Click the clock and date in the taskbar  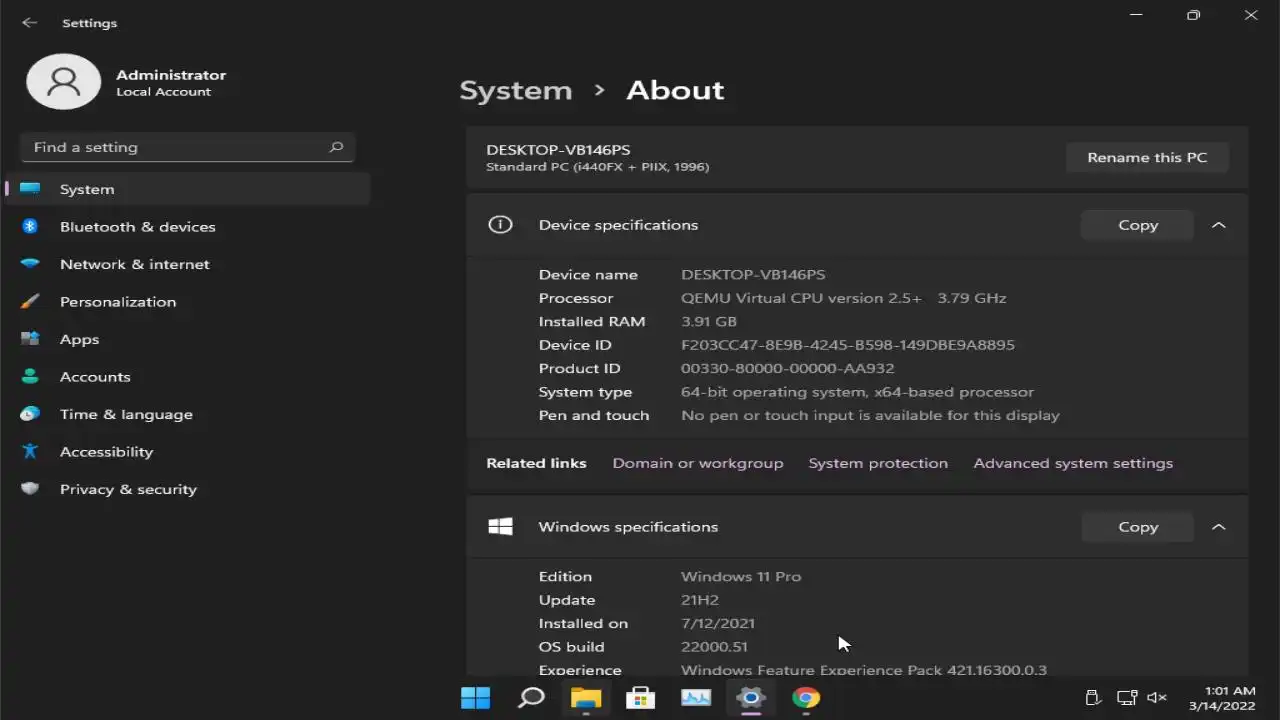[x=1221, y=698]
